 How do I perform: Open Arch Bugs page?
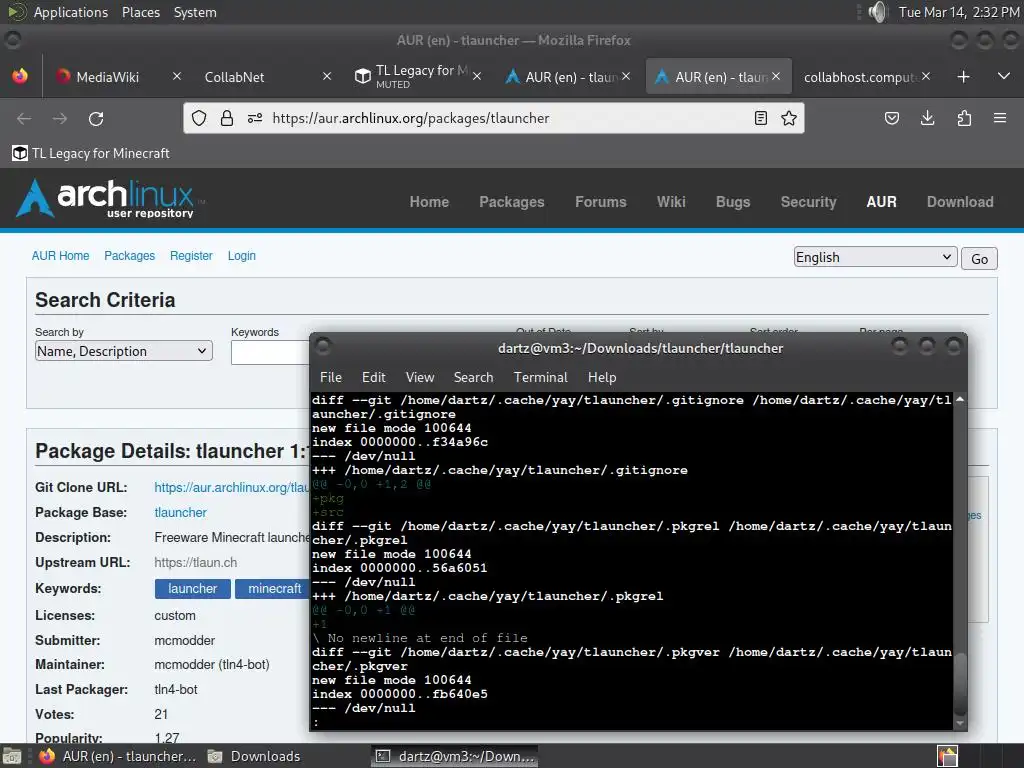(733, 202)
